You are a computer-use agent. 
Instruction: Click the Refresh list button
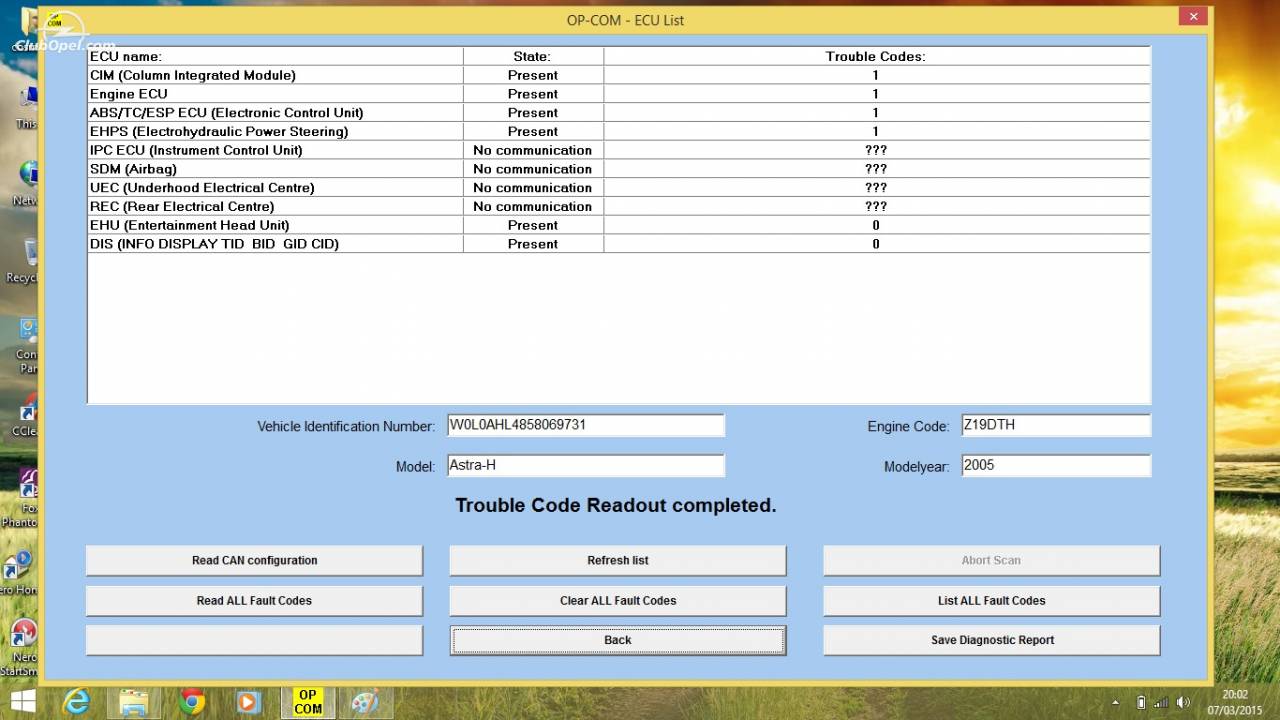click(x=618, y=560)
